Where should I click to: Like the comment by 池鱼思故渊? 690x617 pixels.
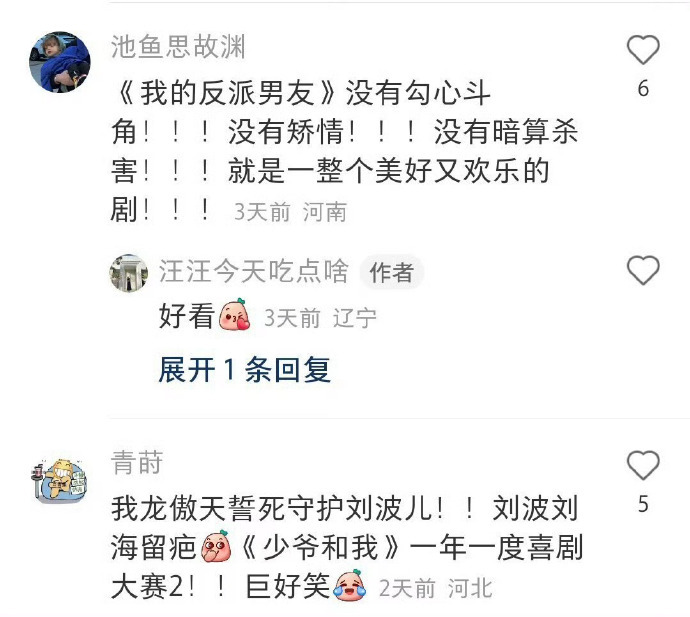(643, 50)
